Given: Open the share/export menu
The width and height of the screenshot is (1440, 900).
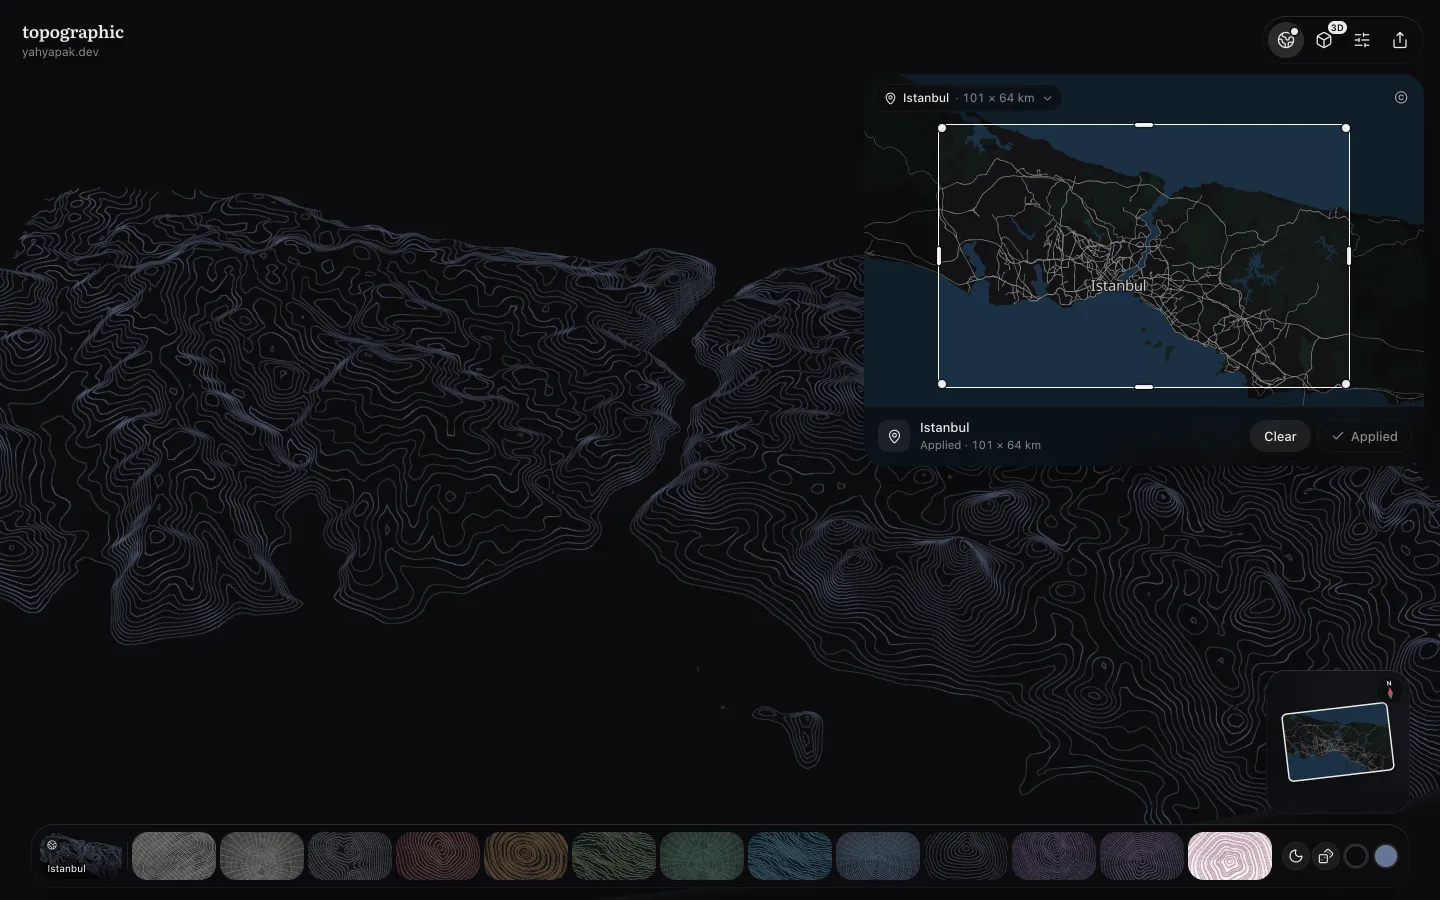Looking at the screenshot, I should point(1400,40).
